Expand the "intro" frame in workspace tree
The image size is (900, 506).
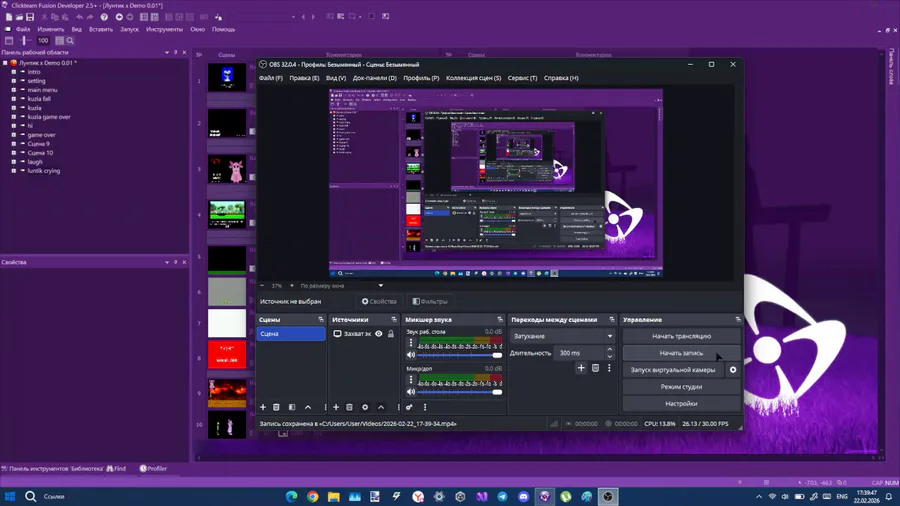[14, 72]
